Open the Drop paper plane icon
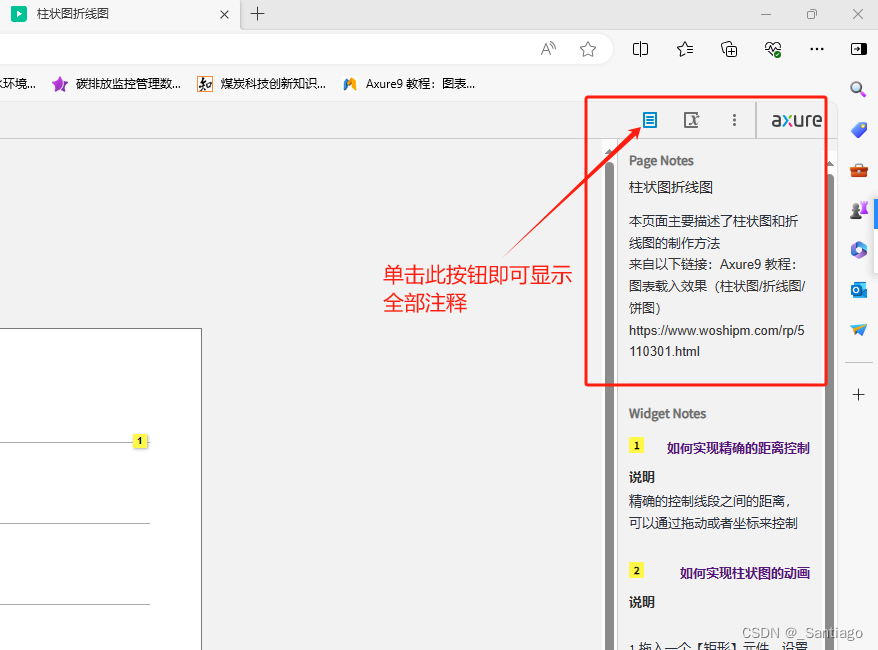The width and height of the screenshot is (878, 650). coord(858,330)
